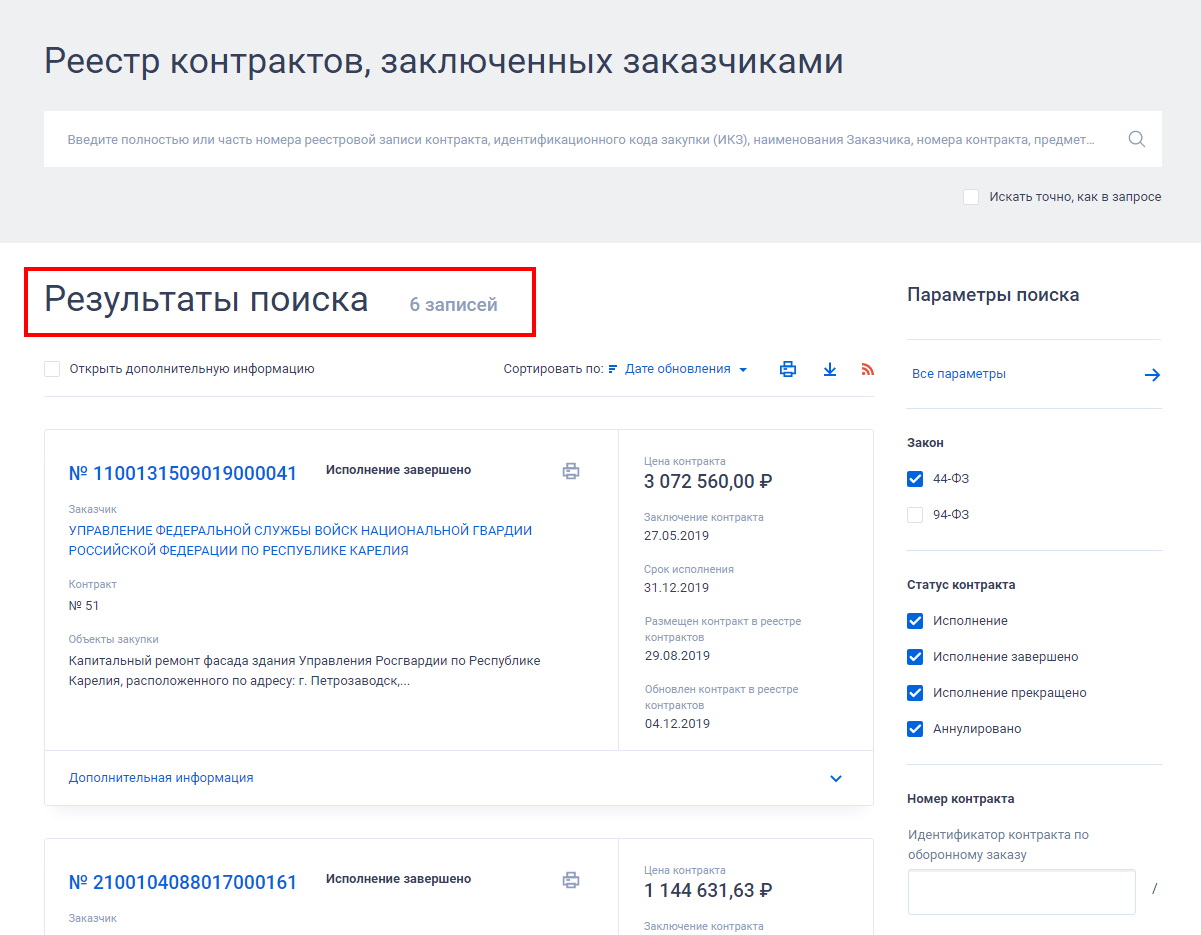Check Открыть дополнительную информацию
The image size is (1201, 935).
tap(52, 369)
